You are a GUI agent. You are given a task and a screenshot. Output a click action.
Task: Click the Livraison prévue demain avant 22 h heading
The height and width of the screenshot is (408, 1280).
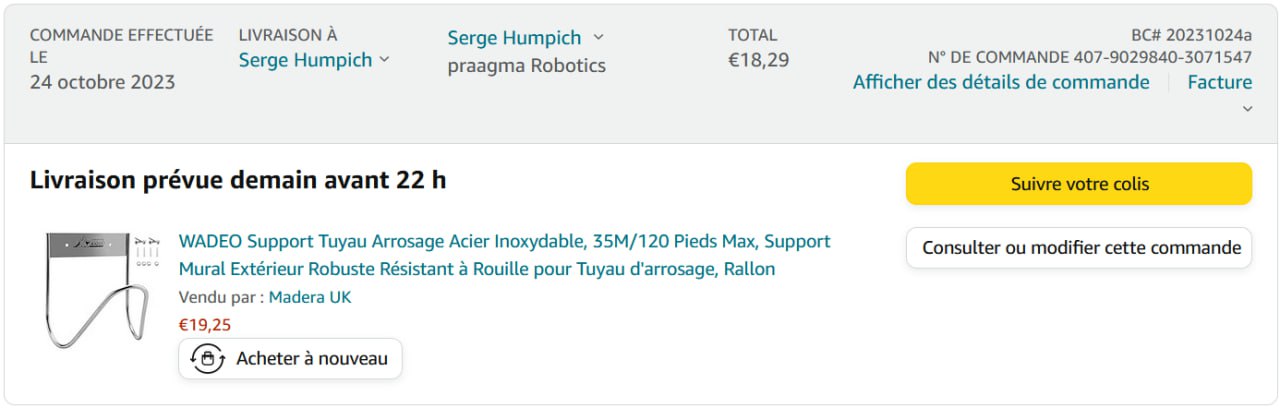coord(238,180)
